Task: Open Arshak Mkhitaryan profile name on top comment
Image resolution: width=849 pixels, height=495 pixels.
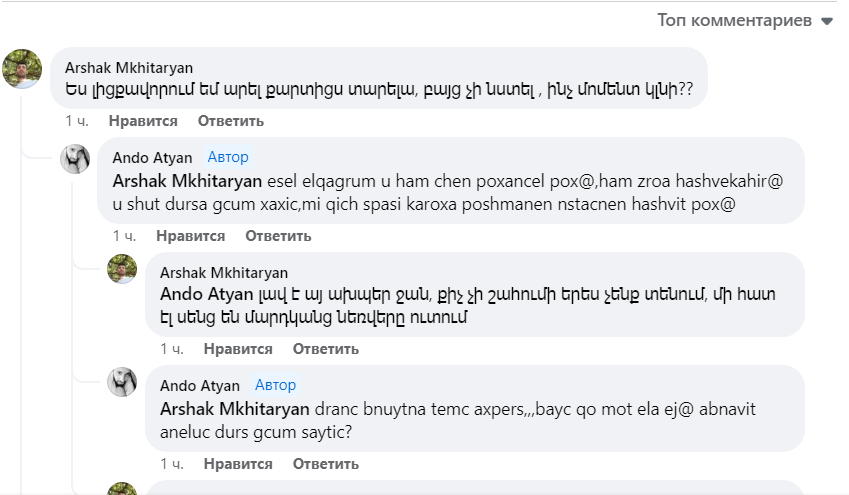Action: click(x=129, y=68)
